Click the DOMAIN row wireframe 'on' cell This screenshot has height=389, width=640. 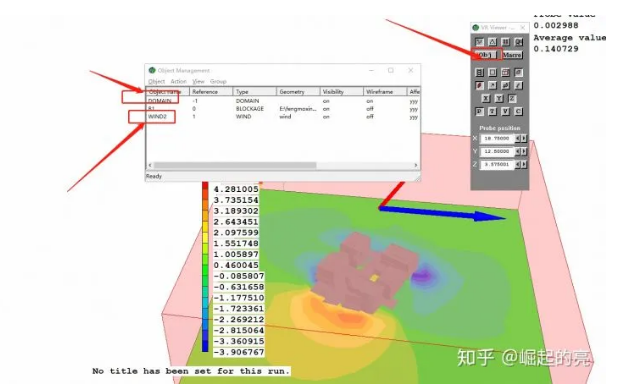[x=369, y=101]
